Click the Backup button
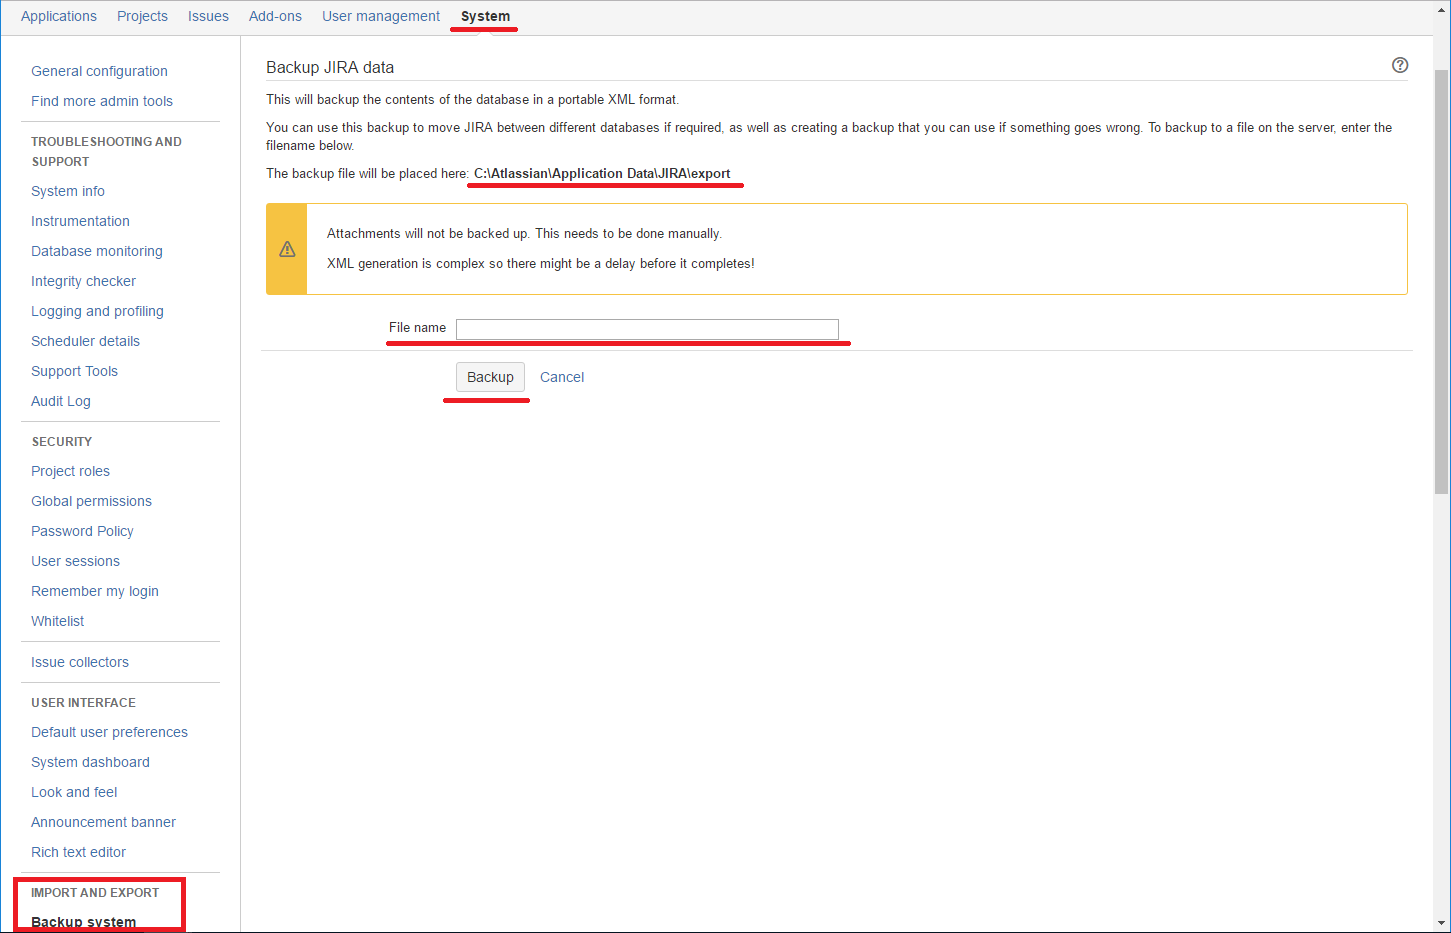Viewport: 1451px width, 933px height. pyautogui.click(x=490, y=377)
